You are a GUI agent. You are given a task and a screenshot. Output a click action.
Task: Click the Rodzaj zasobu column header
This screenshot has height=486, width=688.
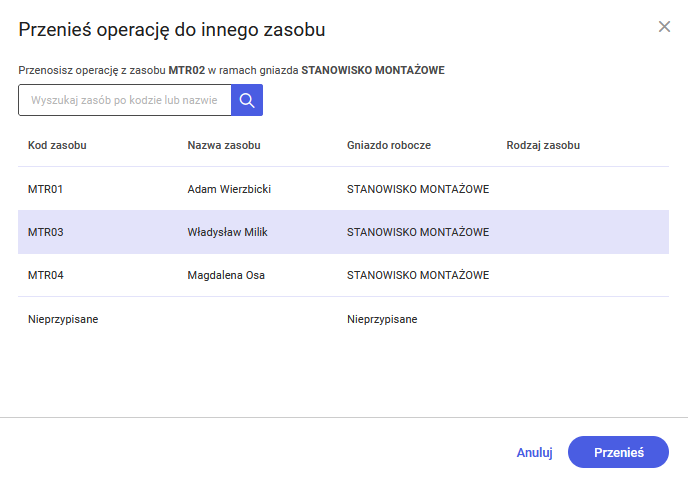tap(543, 145)
